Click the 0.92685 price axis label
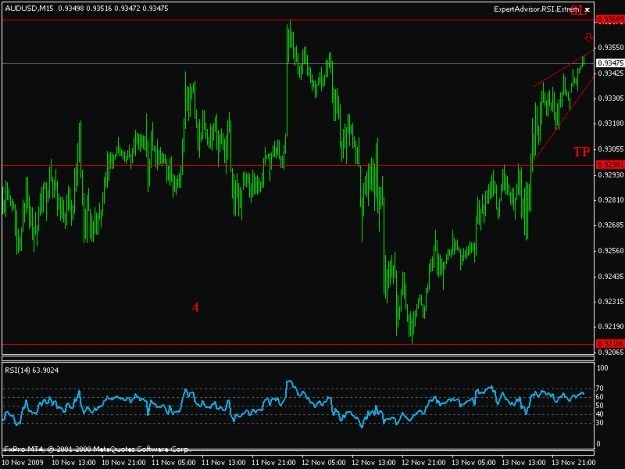625x469 pixels. pos(611,225)
